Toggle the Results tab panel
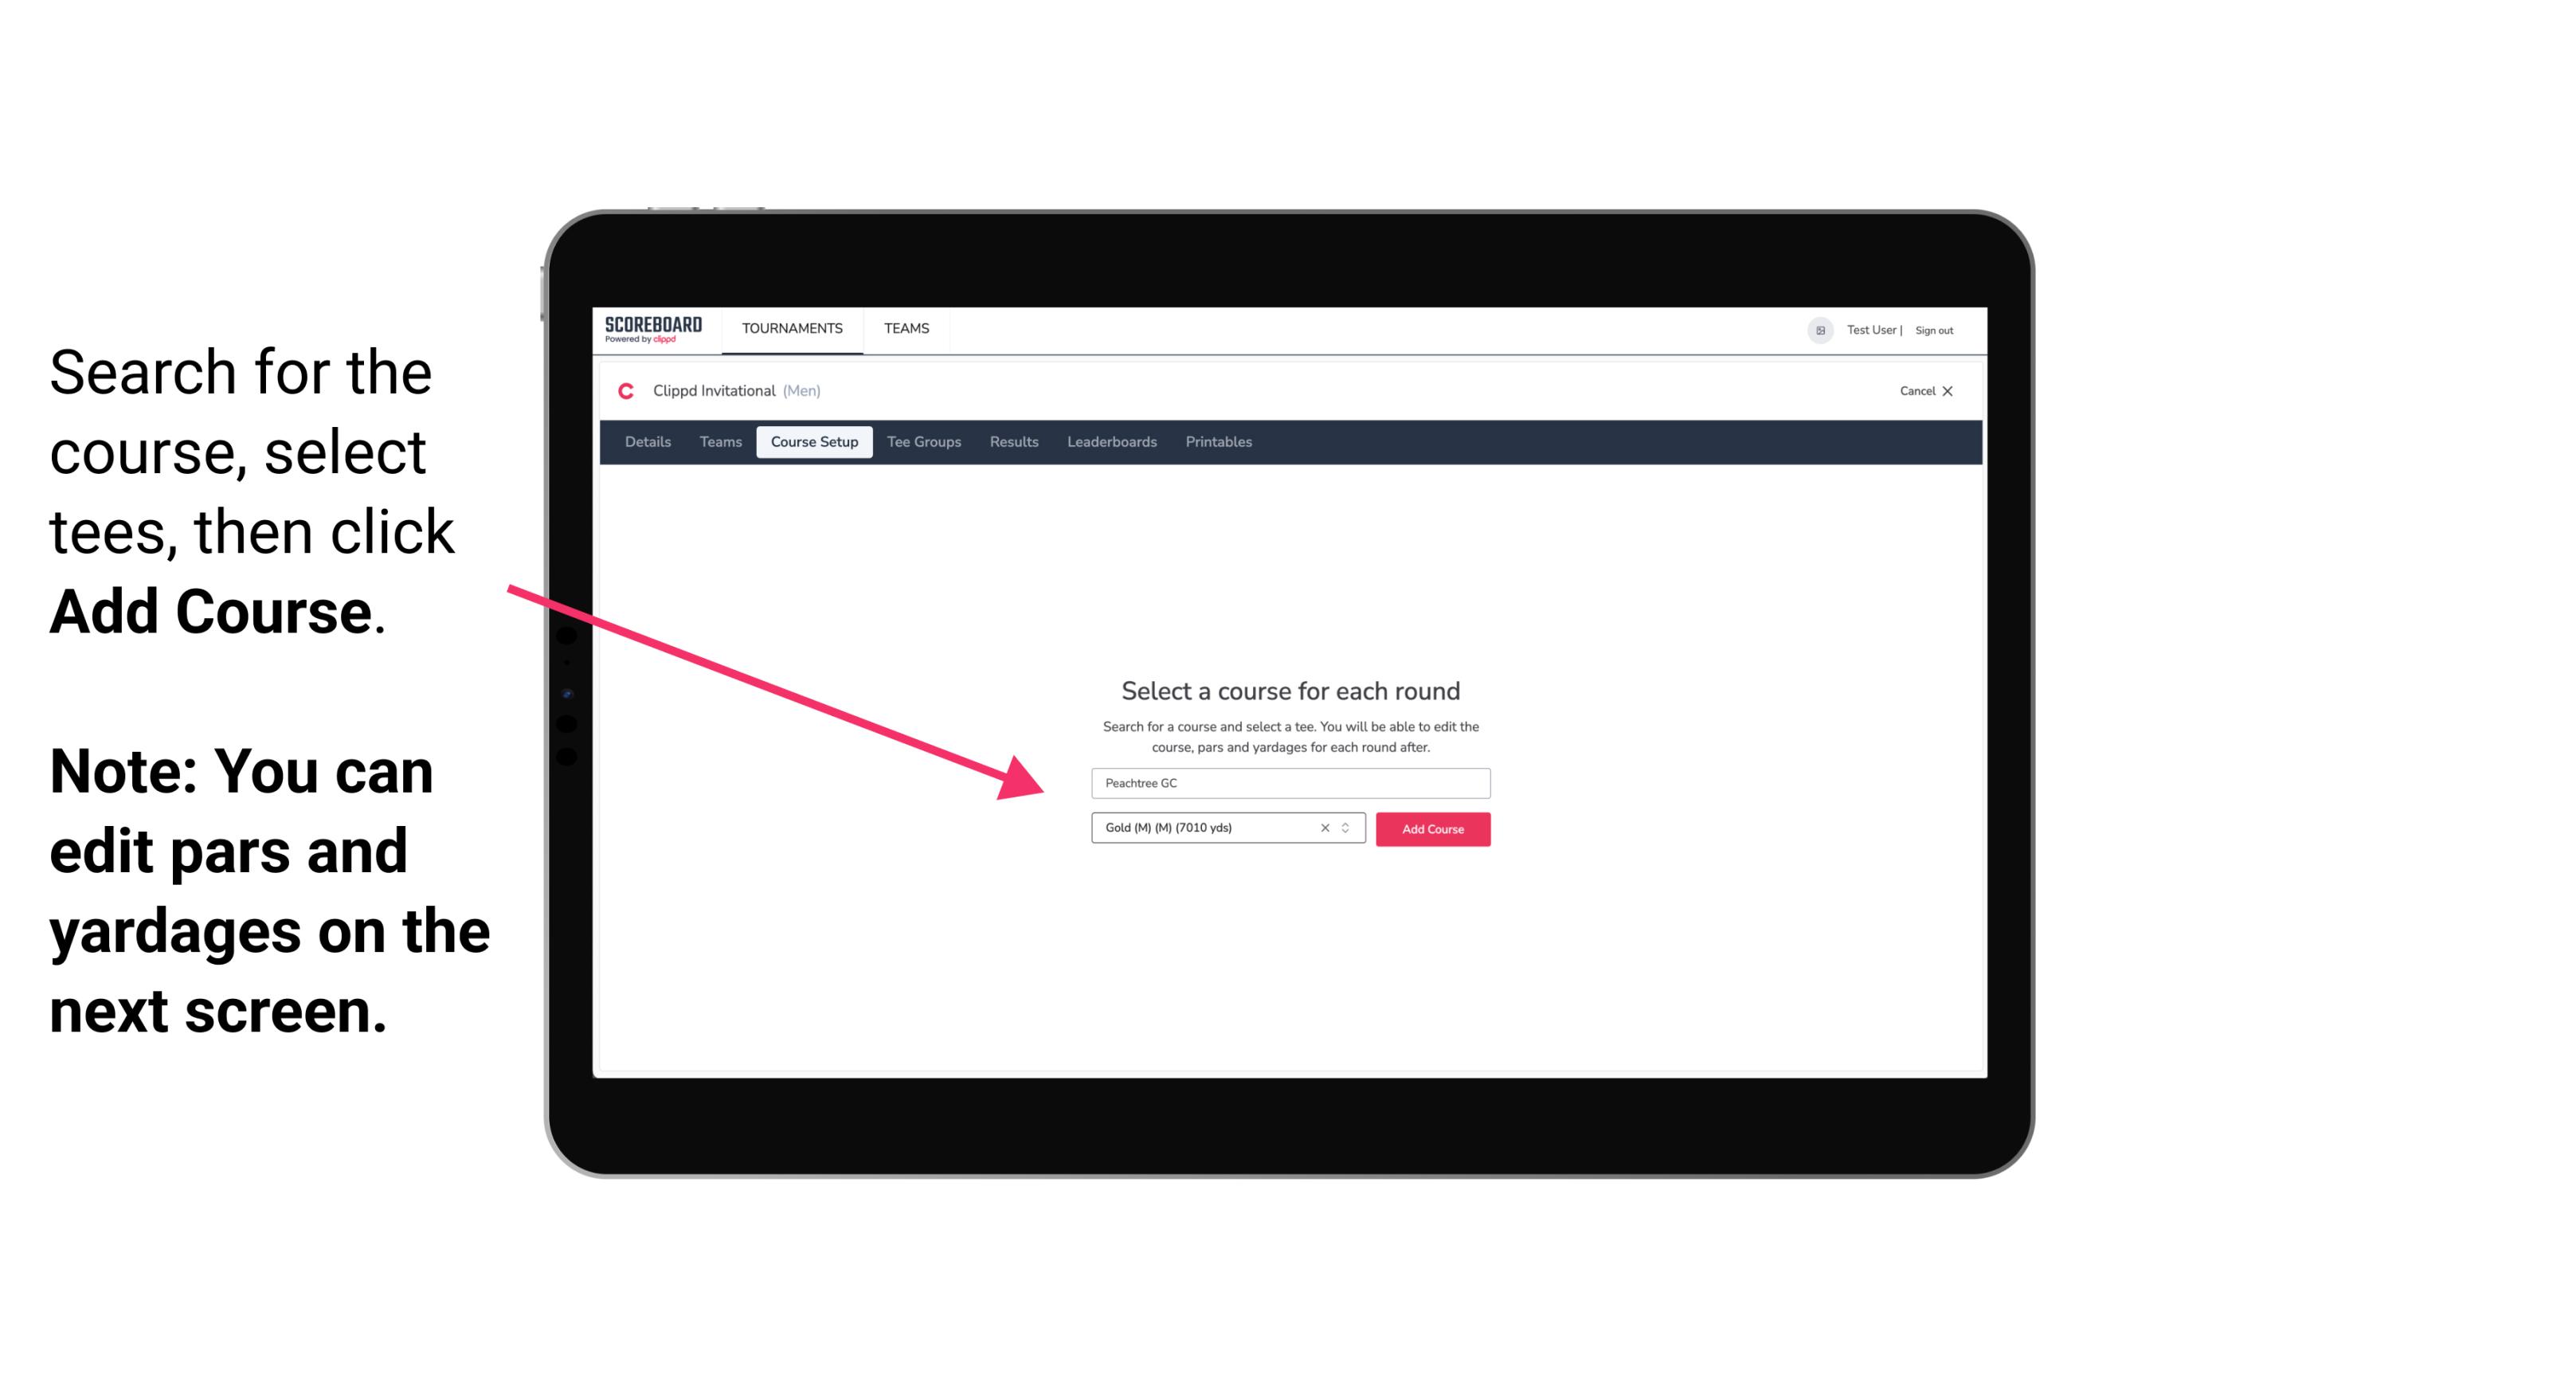This screenshot has height=1386, width=2576. pyautogui.click(x=1012, y=442)
